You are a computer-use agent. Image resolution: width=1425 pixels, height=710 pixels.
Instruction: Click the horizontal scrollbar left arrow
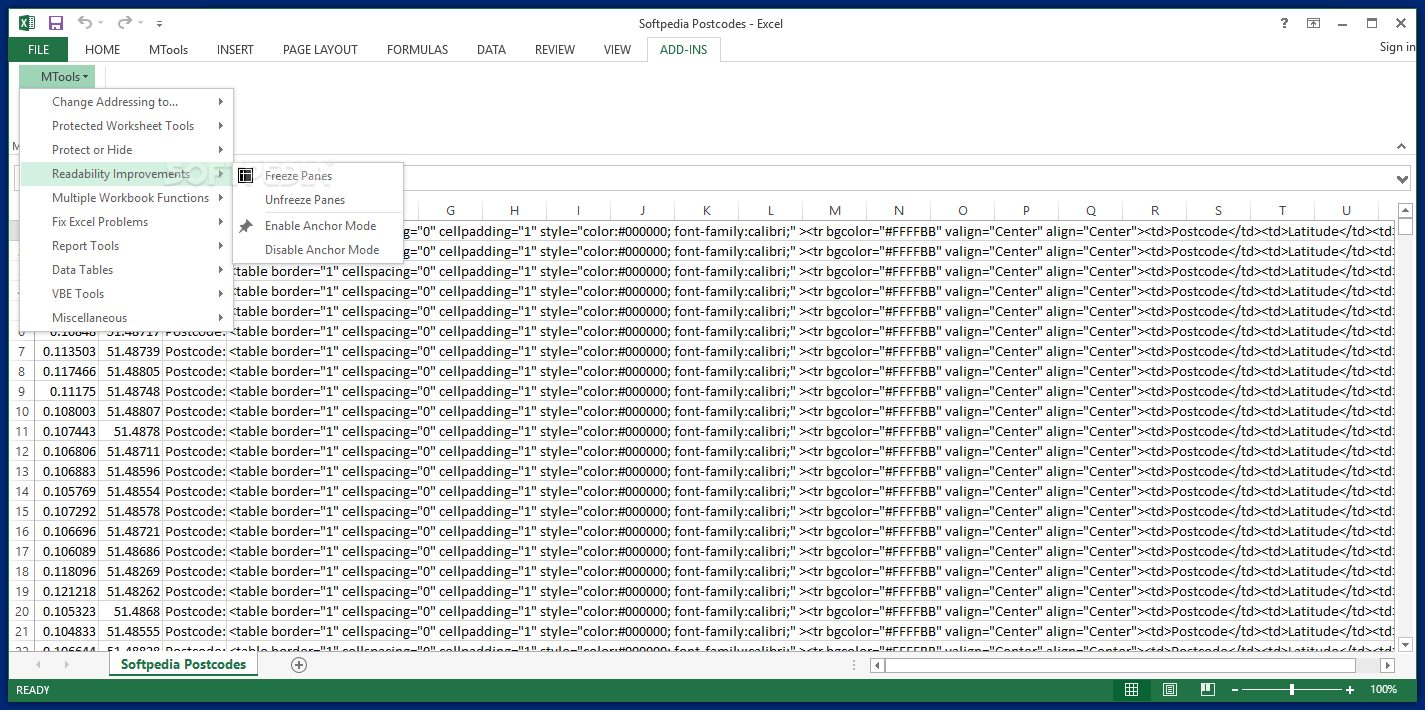(877, 665)
